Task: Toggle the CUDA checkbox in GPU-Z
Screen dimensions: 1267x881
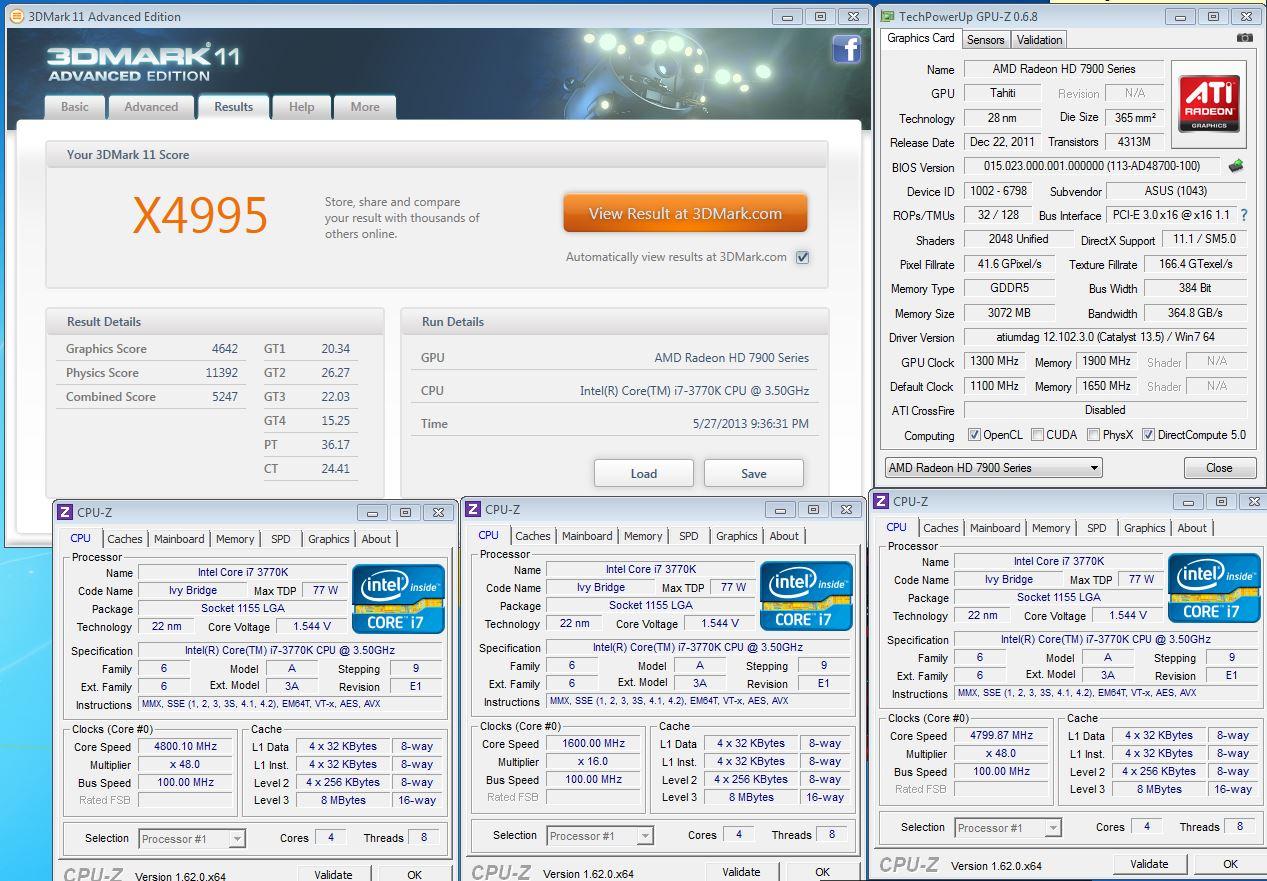Action: [x=1037, y=435]
